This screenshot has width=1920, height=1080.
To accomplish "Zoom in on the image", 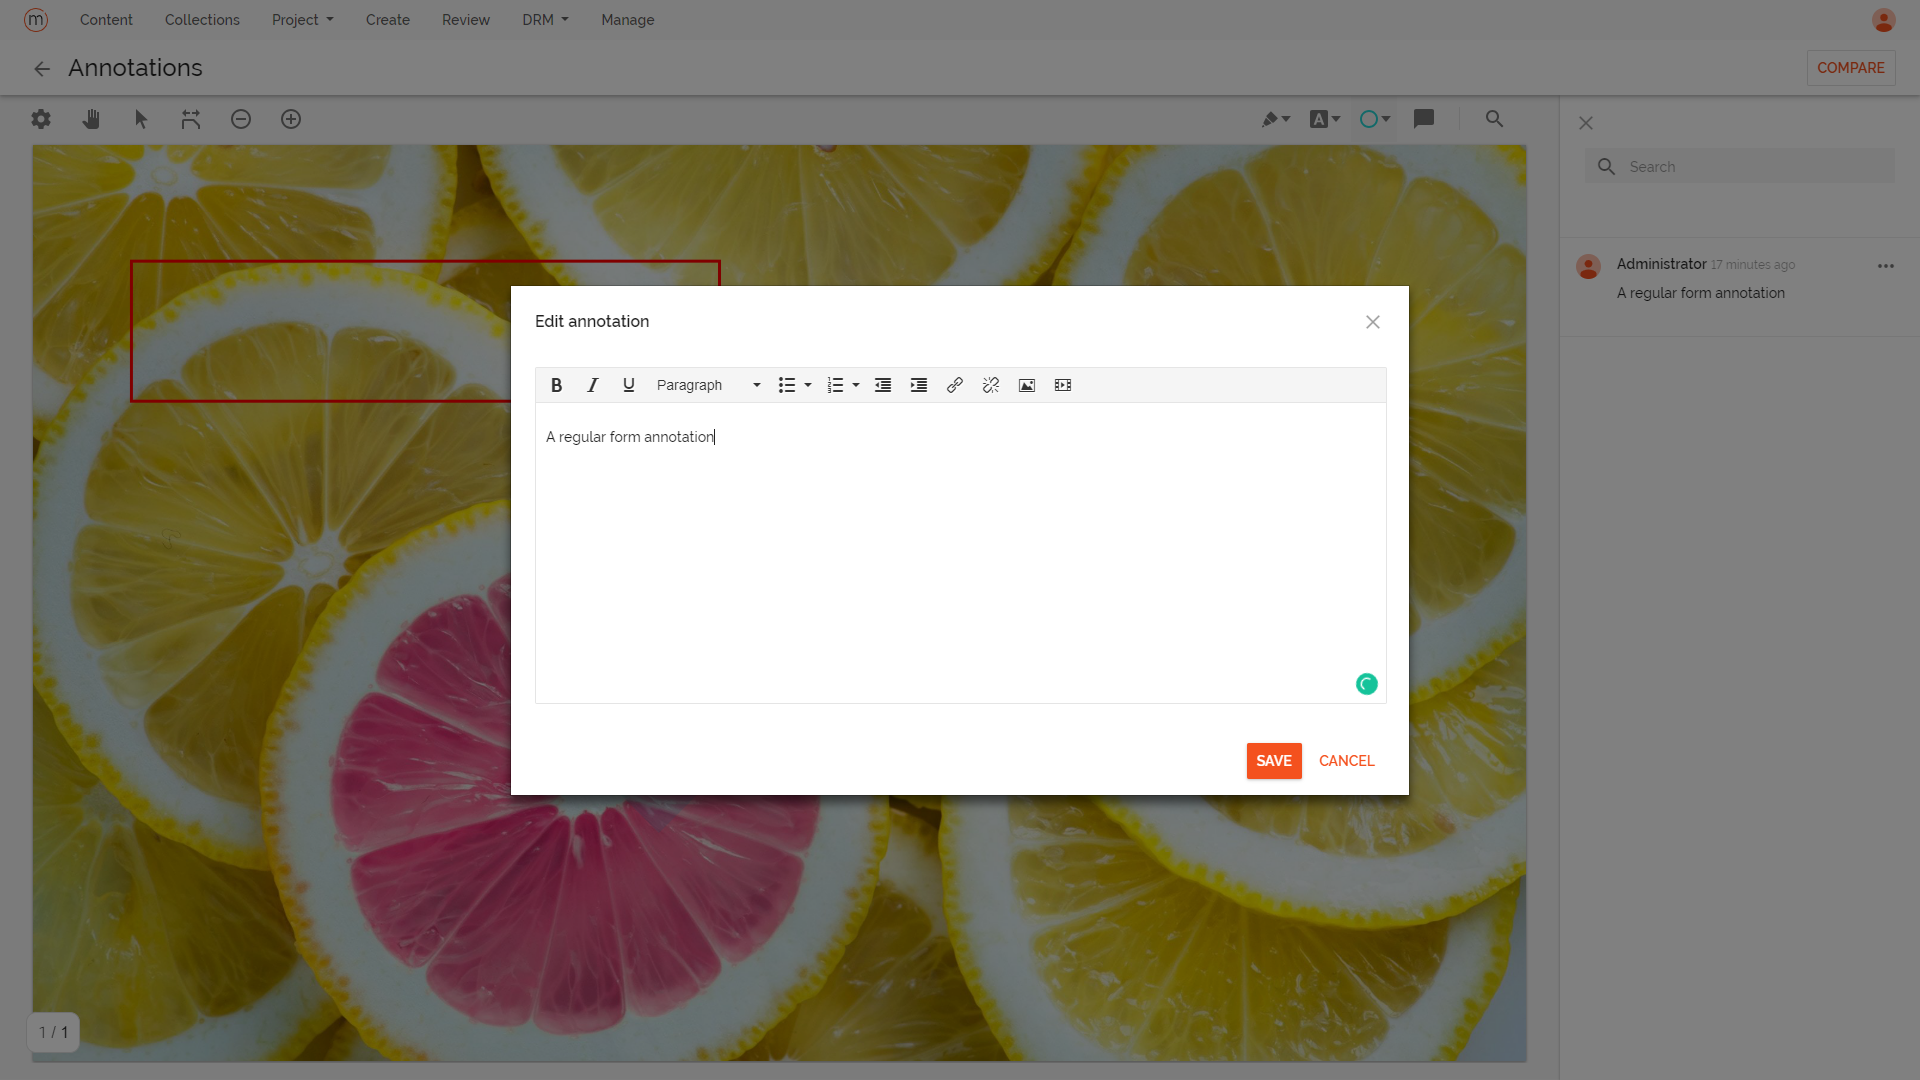I will [x=291, y=119].
